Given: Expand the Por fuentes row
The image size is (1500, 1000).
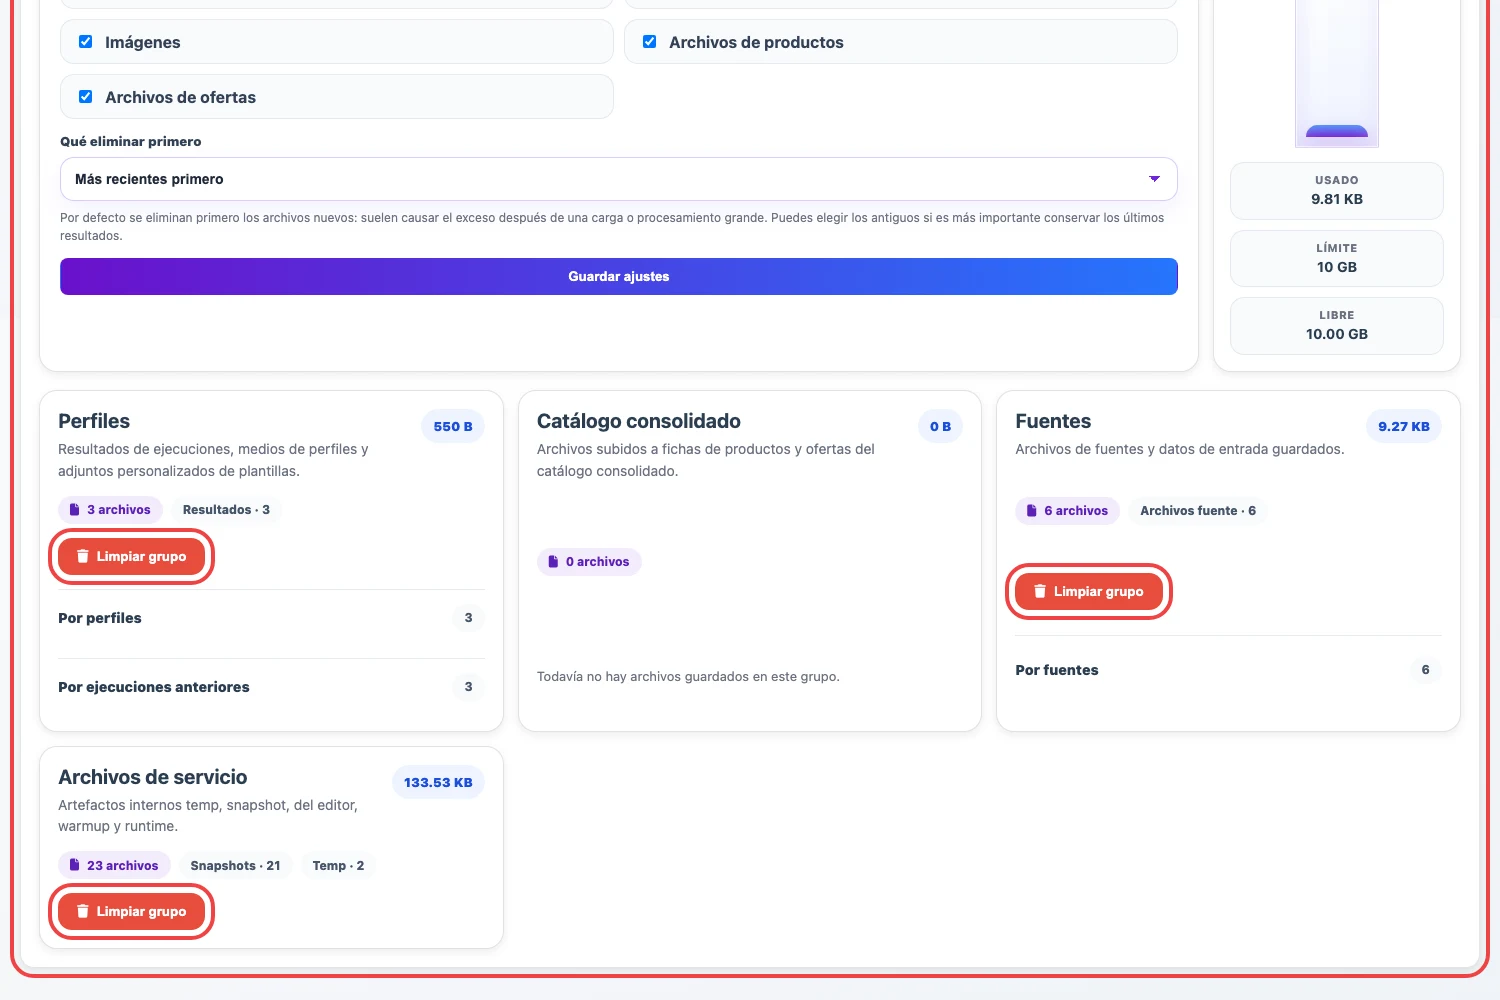Looking at the screenshot, I should tap(1228, 670).
